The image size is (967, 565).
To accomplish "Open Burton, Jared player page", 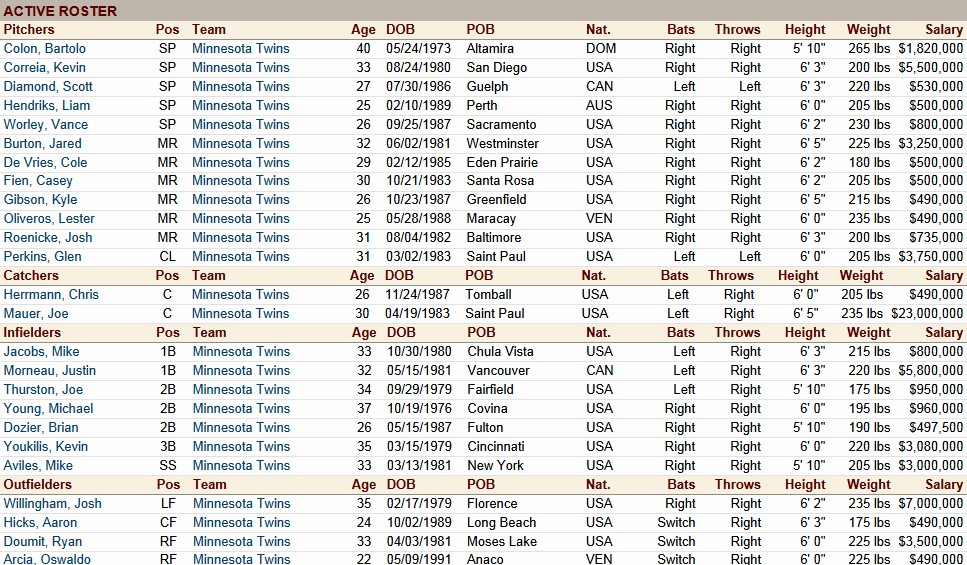I will click(x=43, y=144).
